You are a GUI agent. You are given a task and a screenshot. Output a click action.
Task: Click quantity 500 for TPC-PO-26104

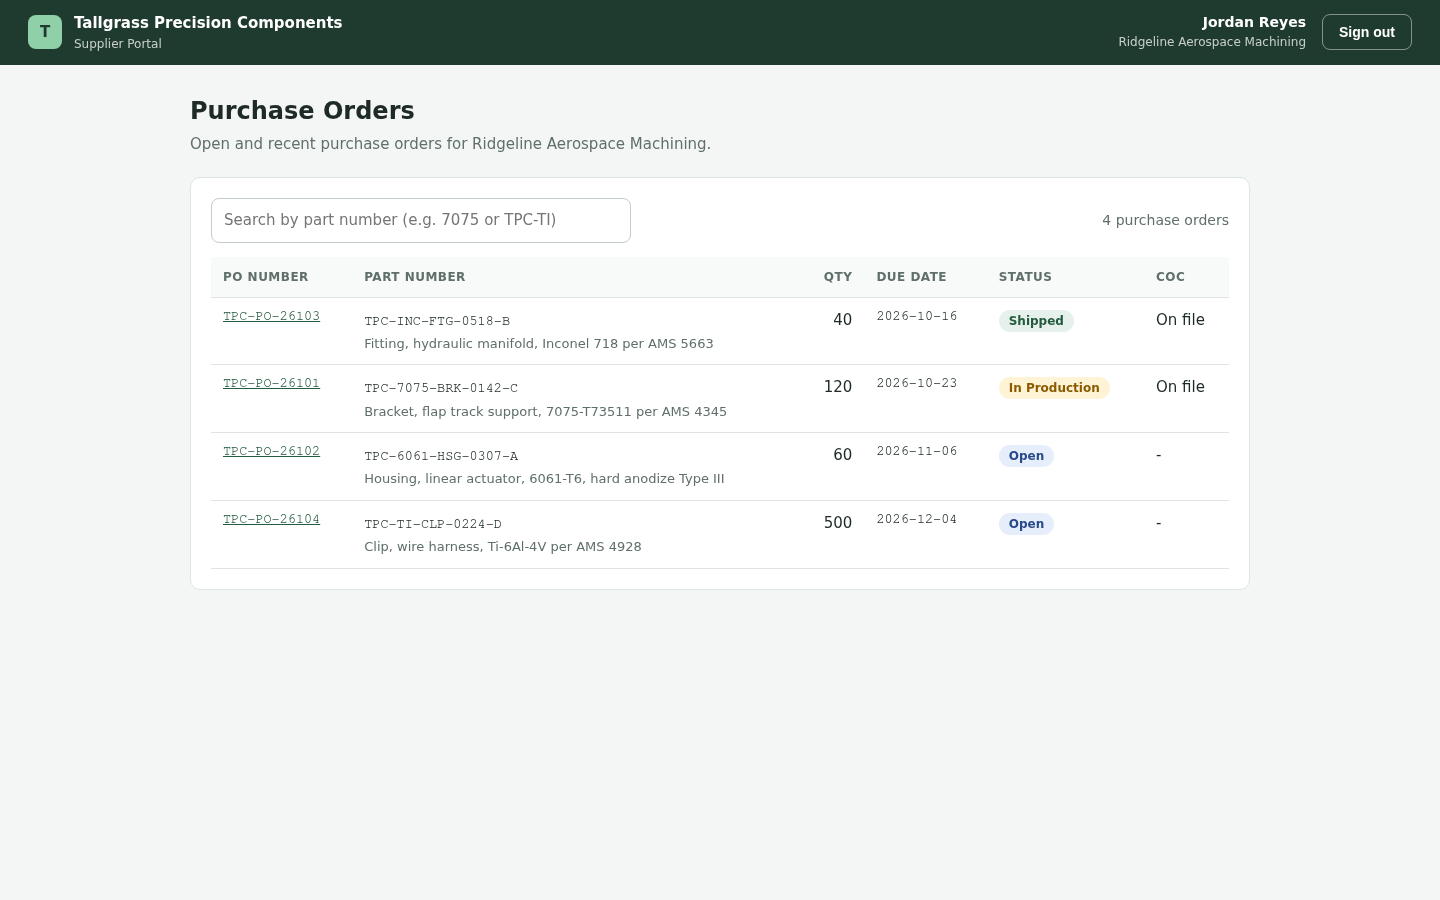tap(838, 523)
